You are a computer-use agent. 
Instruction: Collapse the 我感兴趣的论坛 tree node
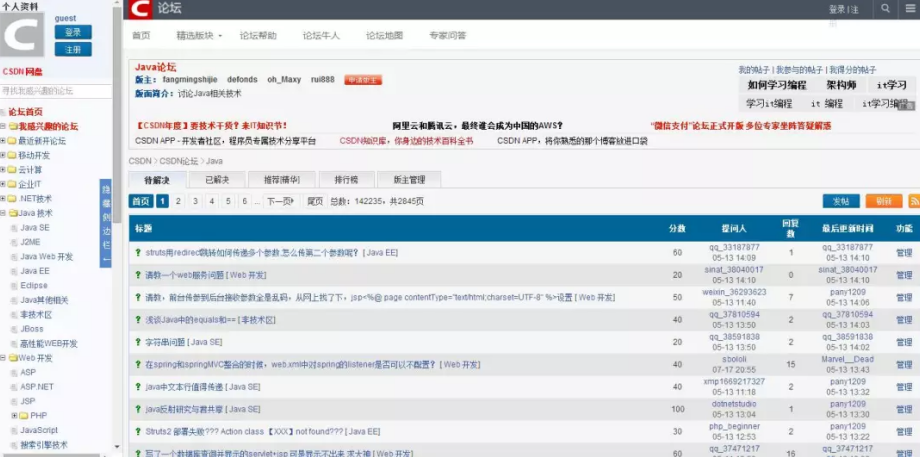coord(3,126)
